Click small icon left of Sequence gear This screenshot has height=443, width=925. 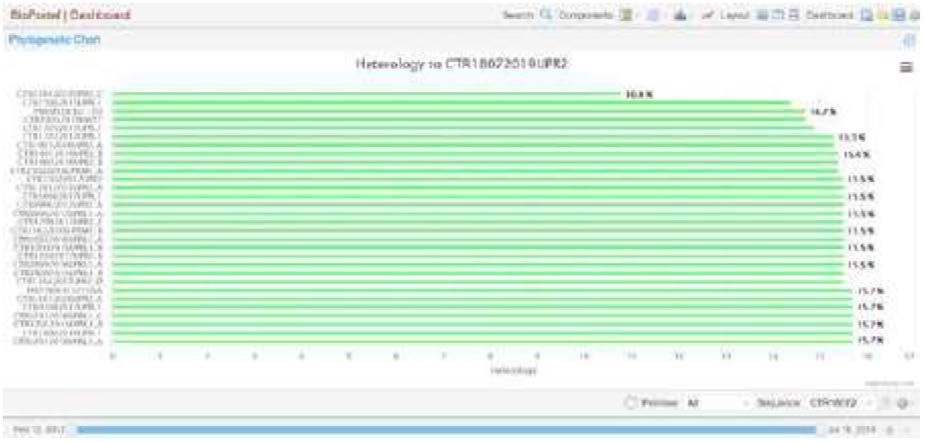point(887,403)
